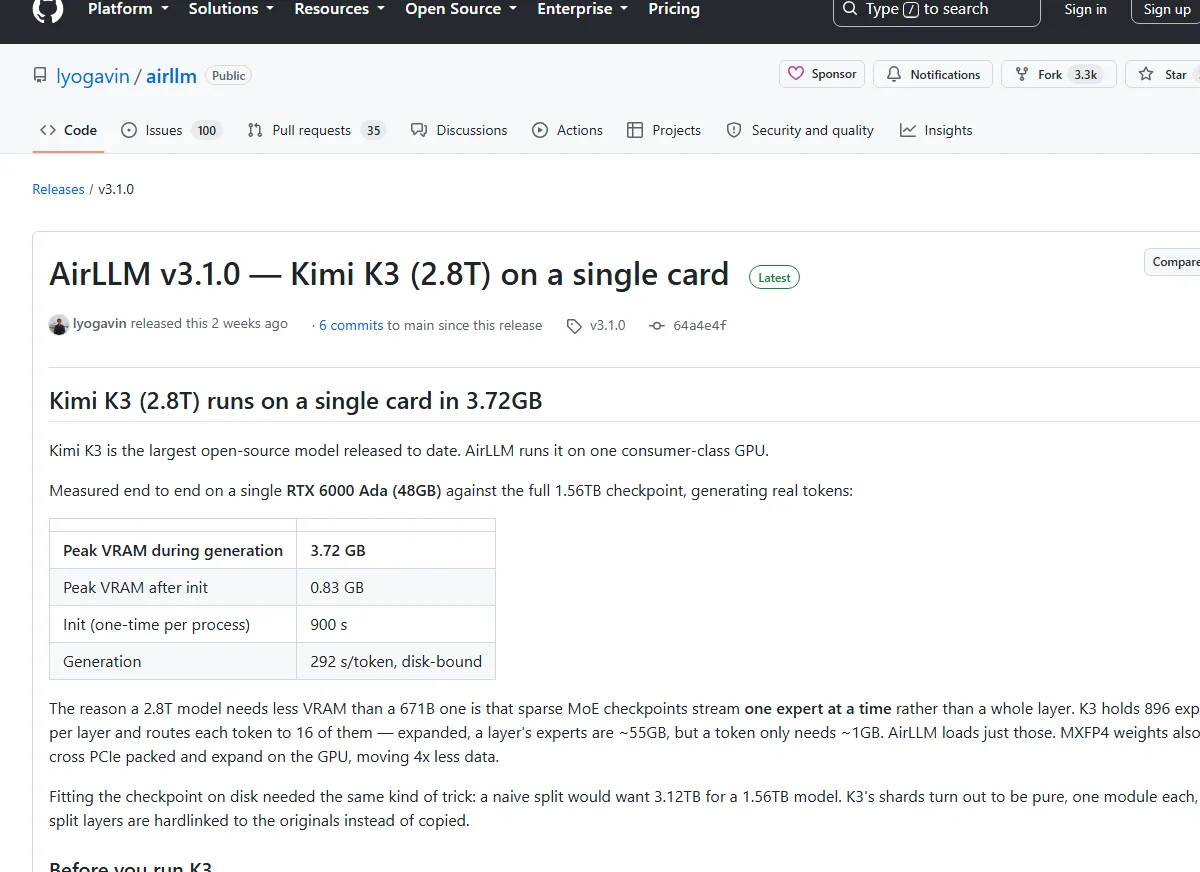Click the '0.83 GB' table cell

coord(396,587)
